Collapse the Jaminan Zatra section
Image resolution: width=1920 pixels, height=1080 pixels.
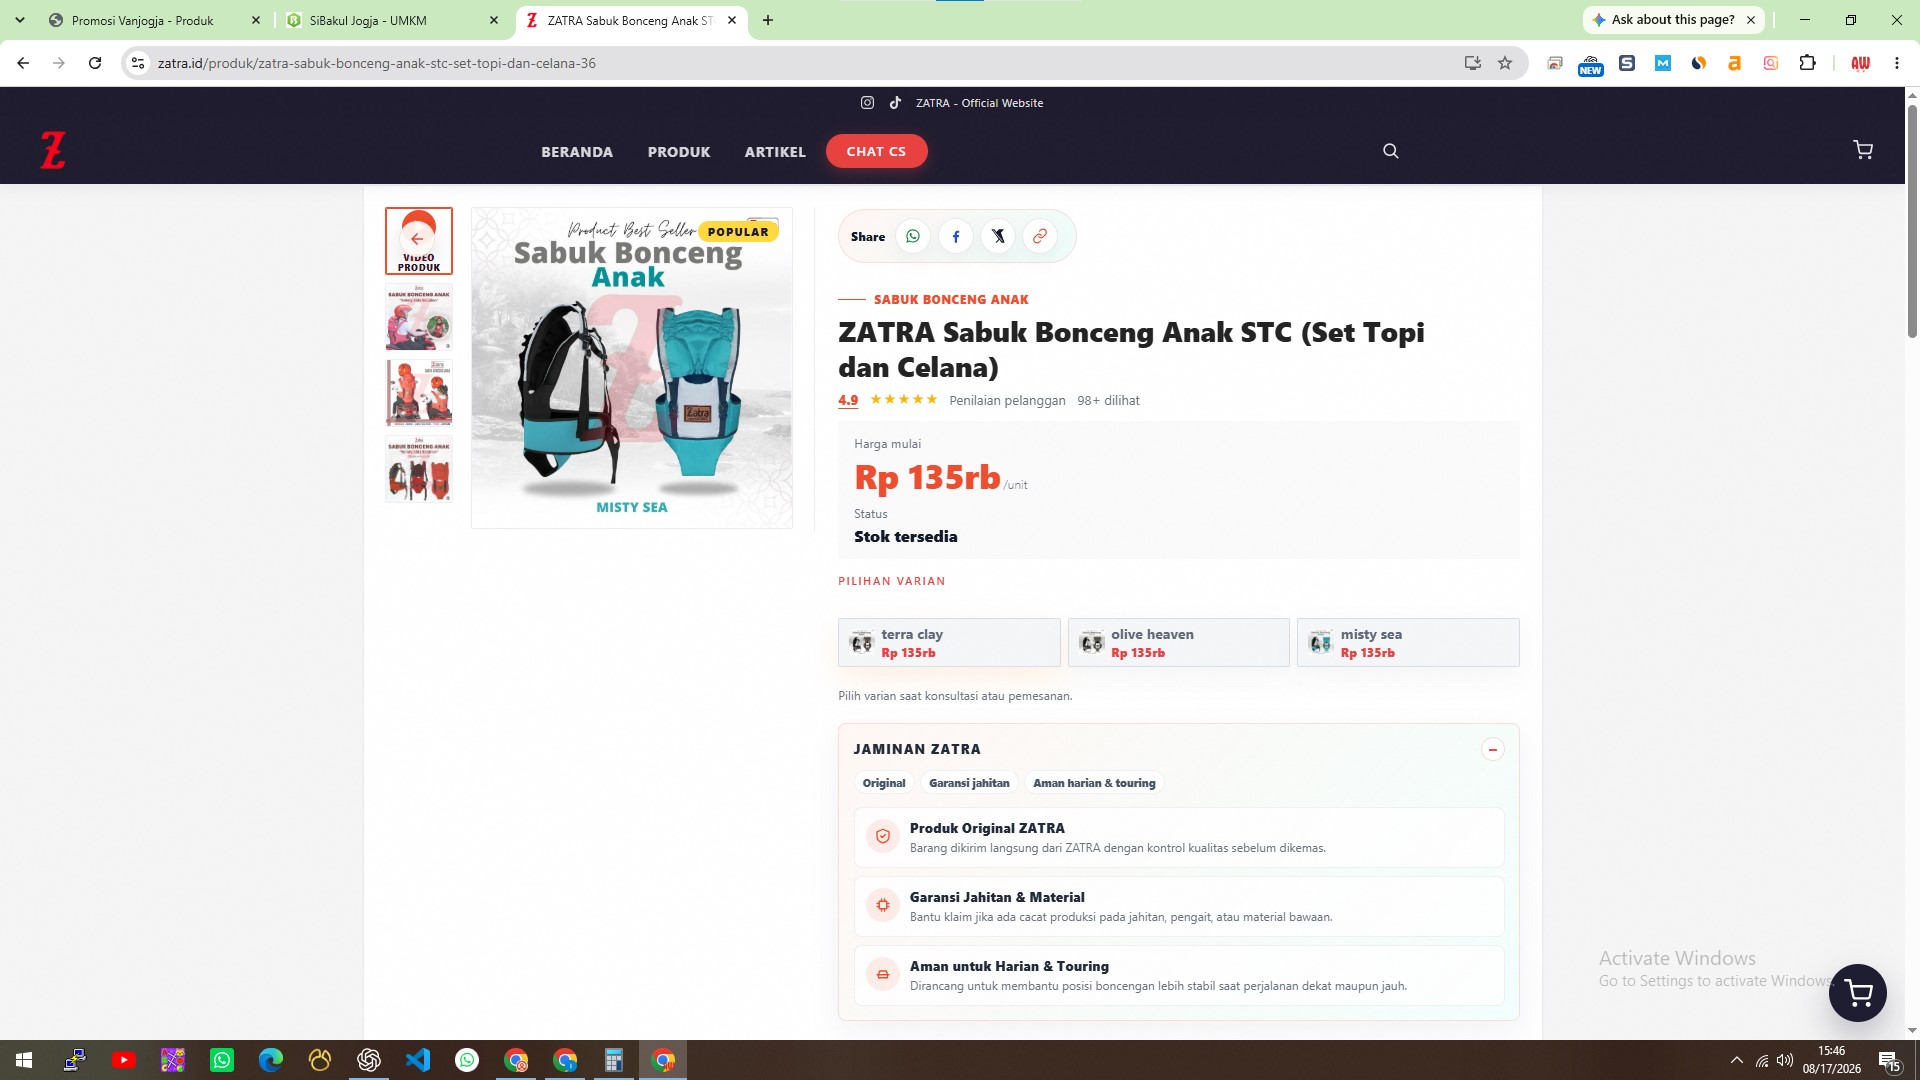(1492, 750)
